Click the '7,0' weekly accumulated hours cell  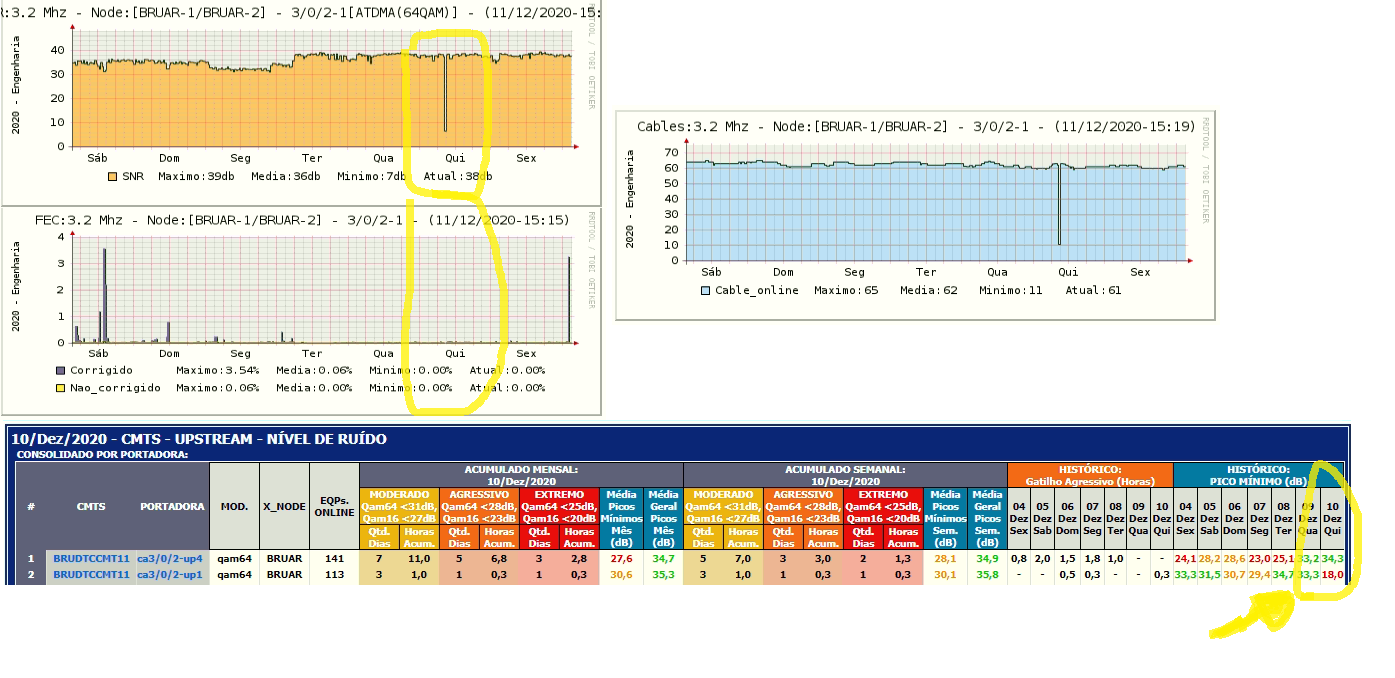tap(743, 559)
